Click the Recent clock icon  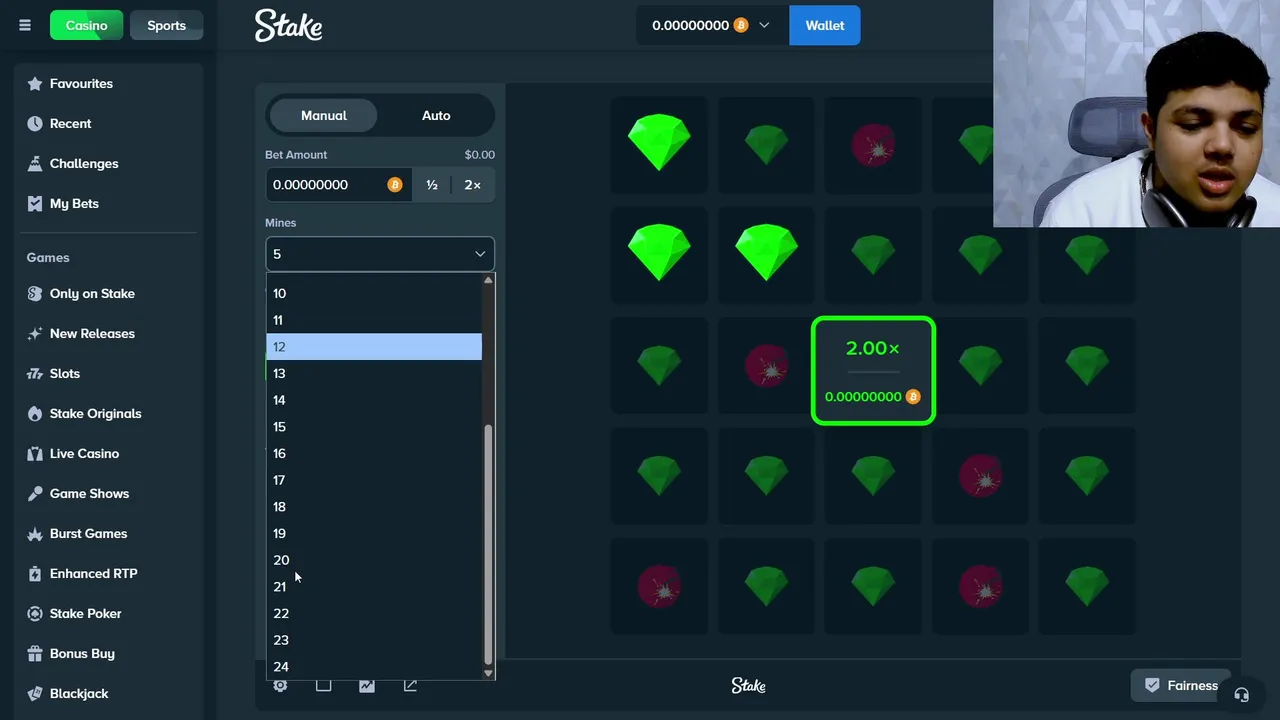pos(35,124)
